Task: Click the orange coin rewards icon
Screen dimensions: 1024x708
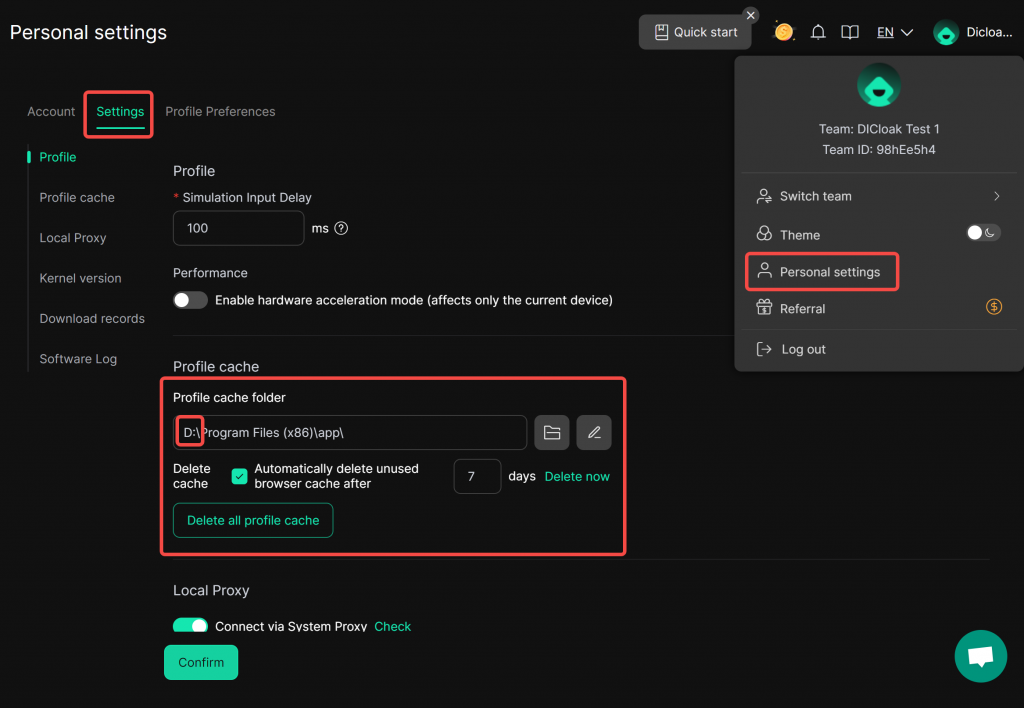Action: [x=784, y=32]
